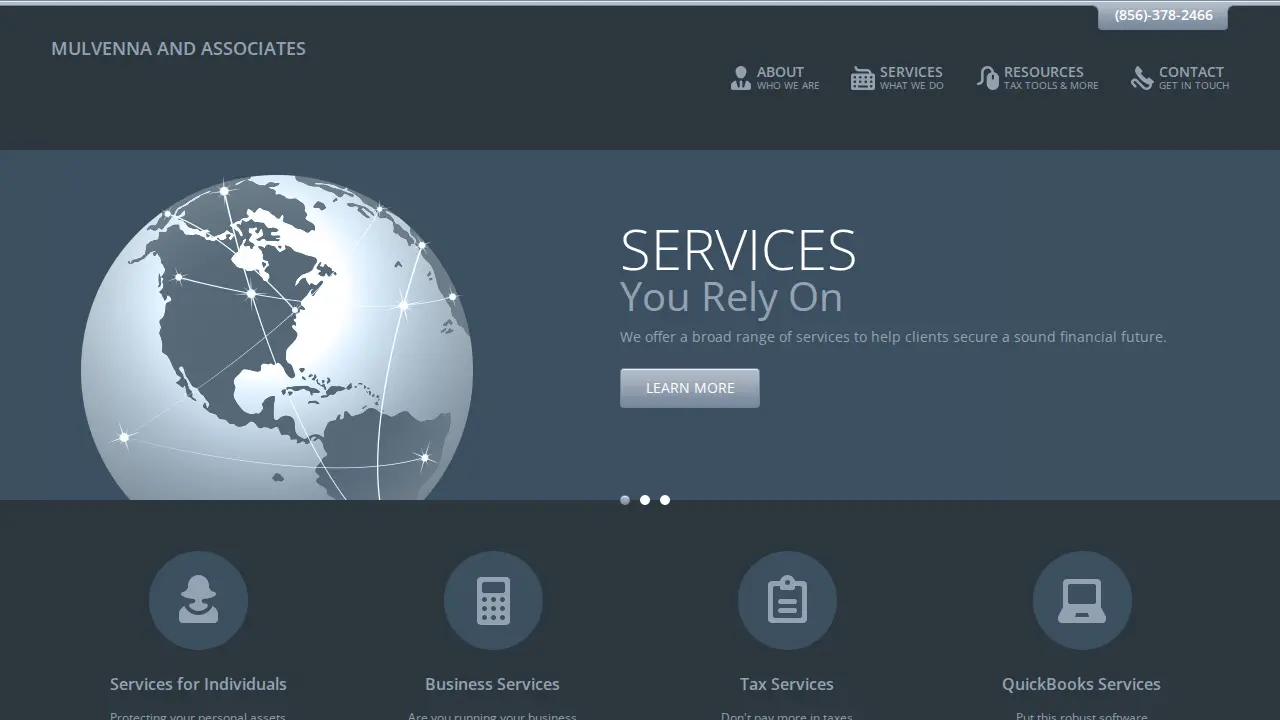Click the globe slider image
This screenshot has width=1280, height=720.
click(x=277, y=337)
